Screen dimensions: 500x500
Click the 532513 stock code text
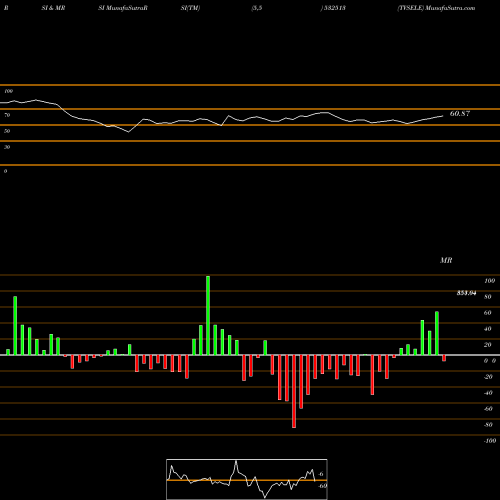click(x=334, y=8)
